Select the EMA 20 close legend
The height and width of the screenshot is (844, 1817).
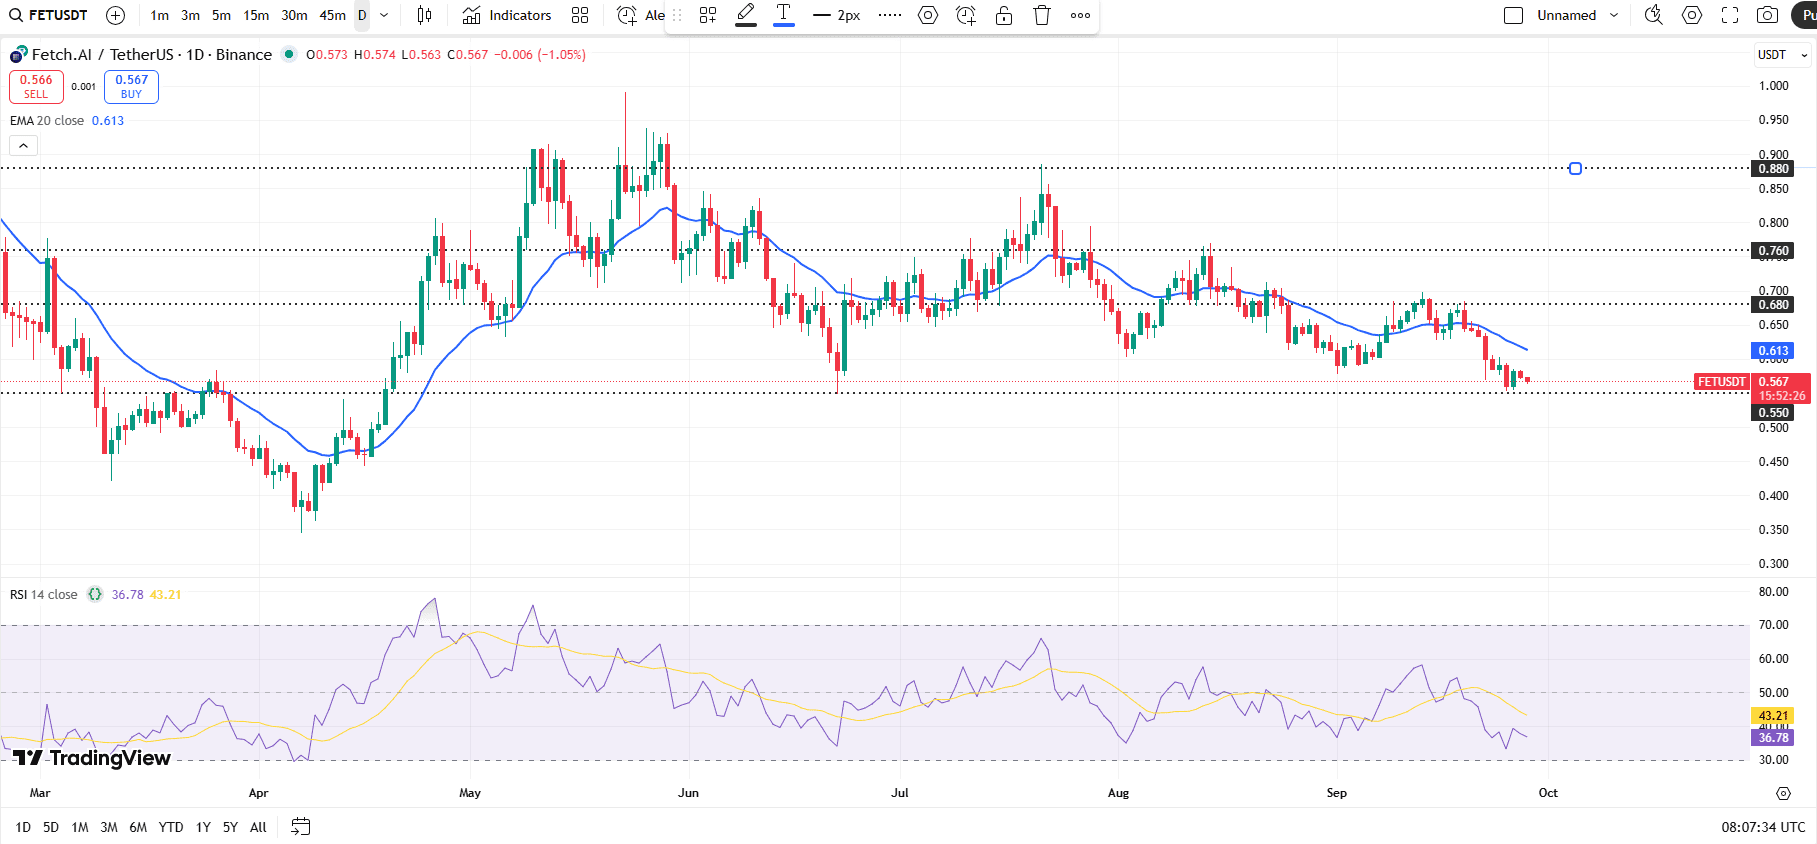[47, 121]
